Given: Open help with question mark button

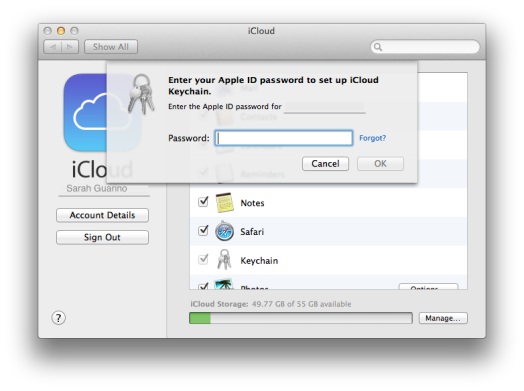Looking at the screenshot, I should [x=58, y=318].
